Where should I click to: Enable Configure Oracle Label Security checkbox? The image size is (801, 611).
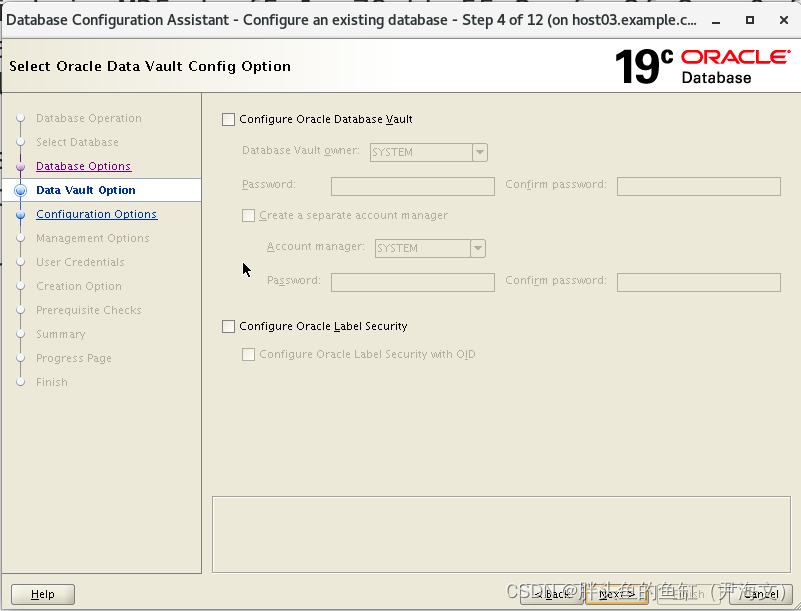coord(228,326)
